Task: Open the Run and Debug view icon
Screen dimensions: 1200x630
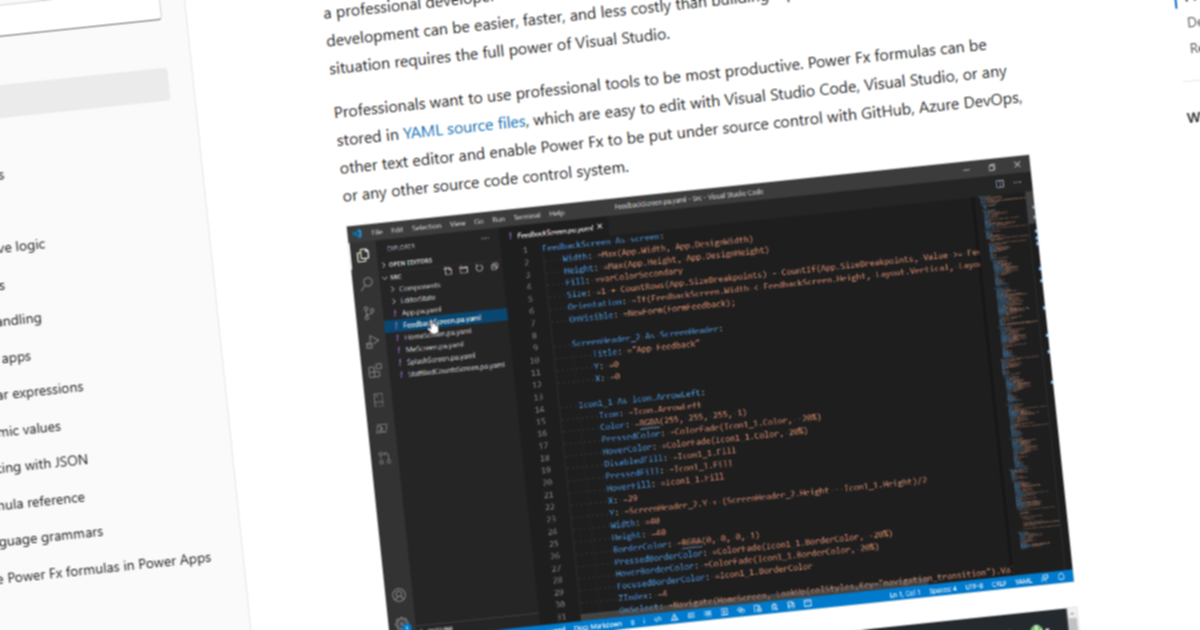Action: [372, 342]
